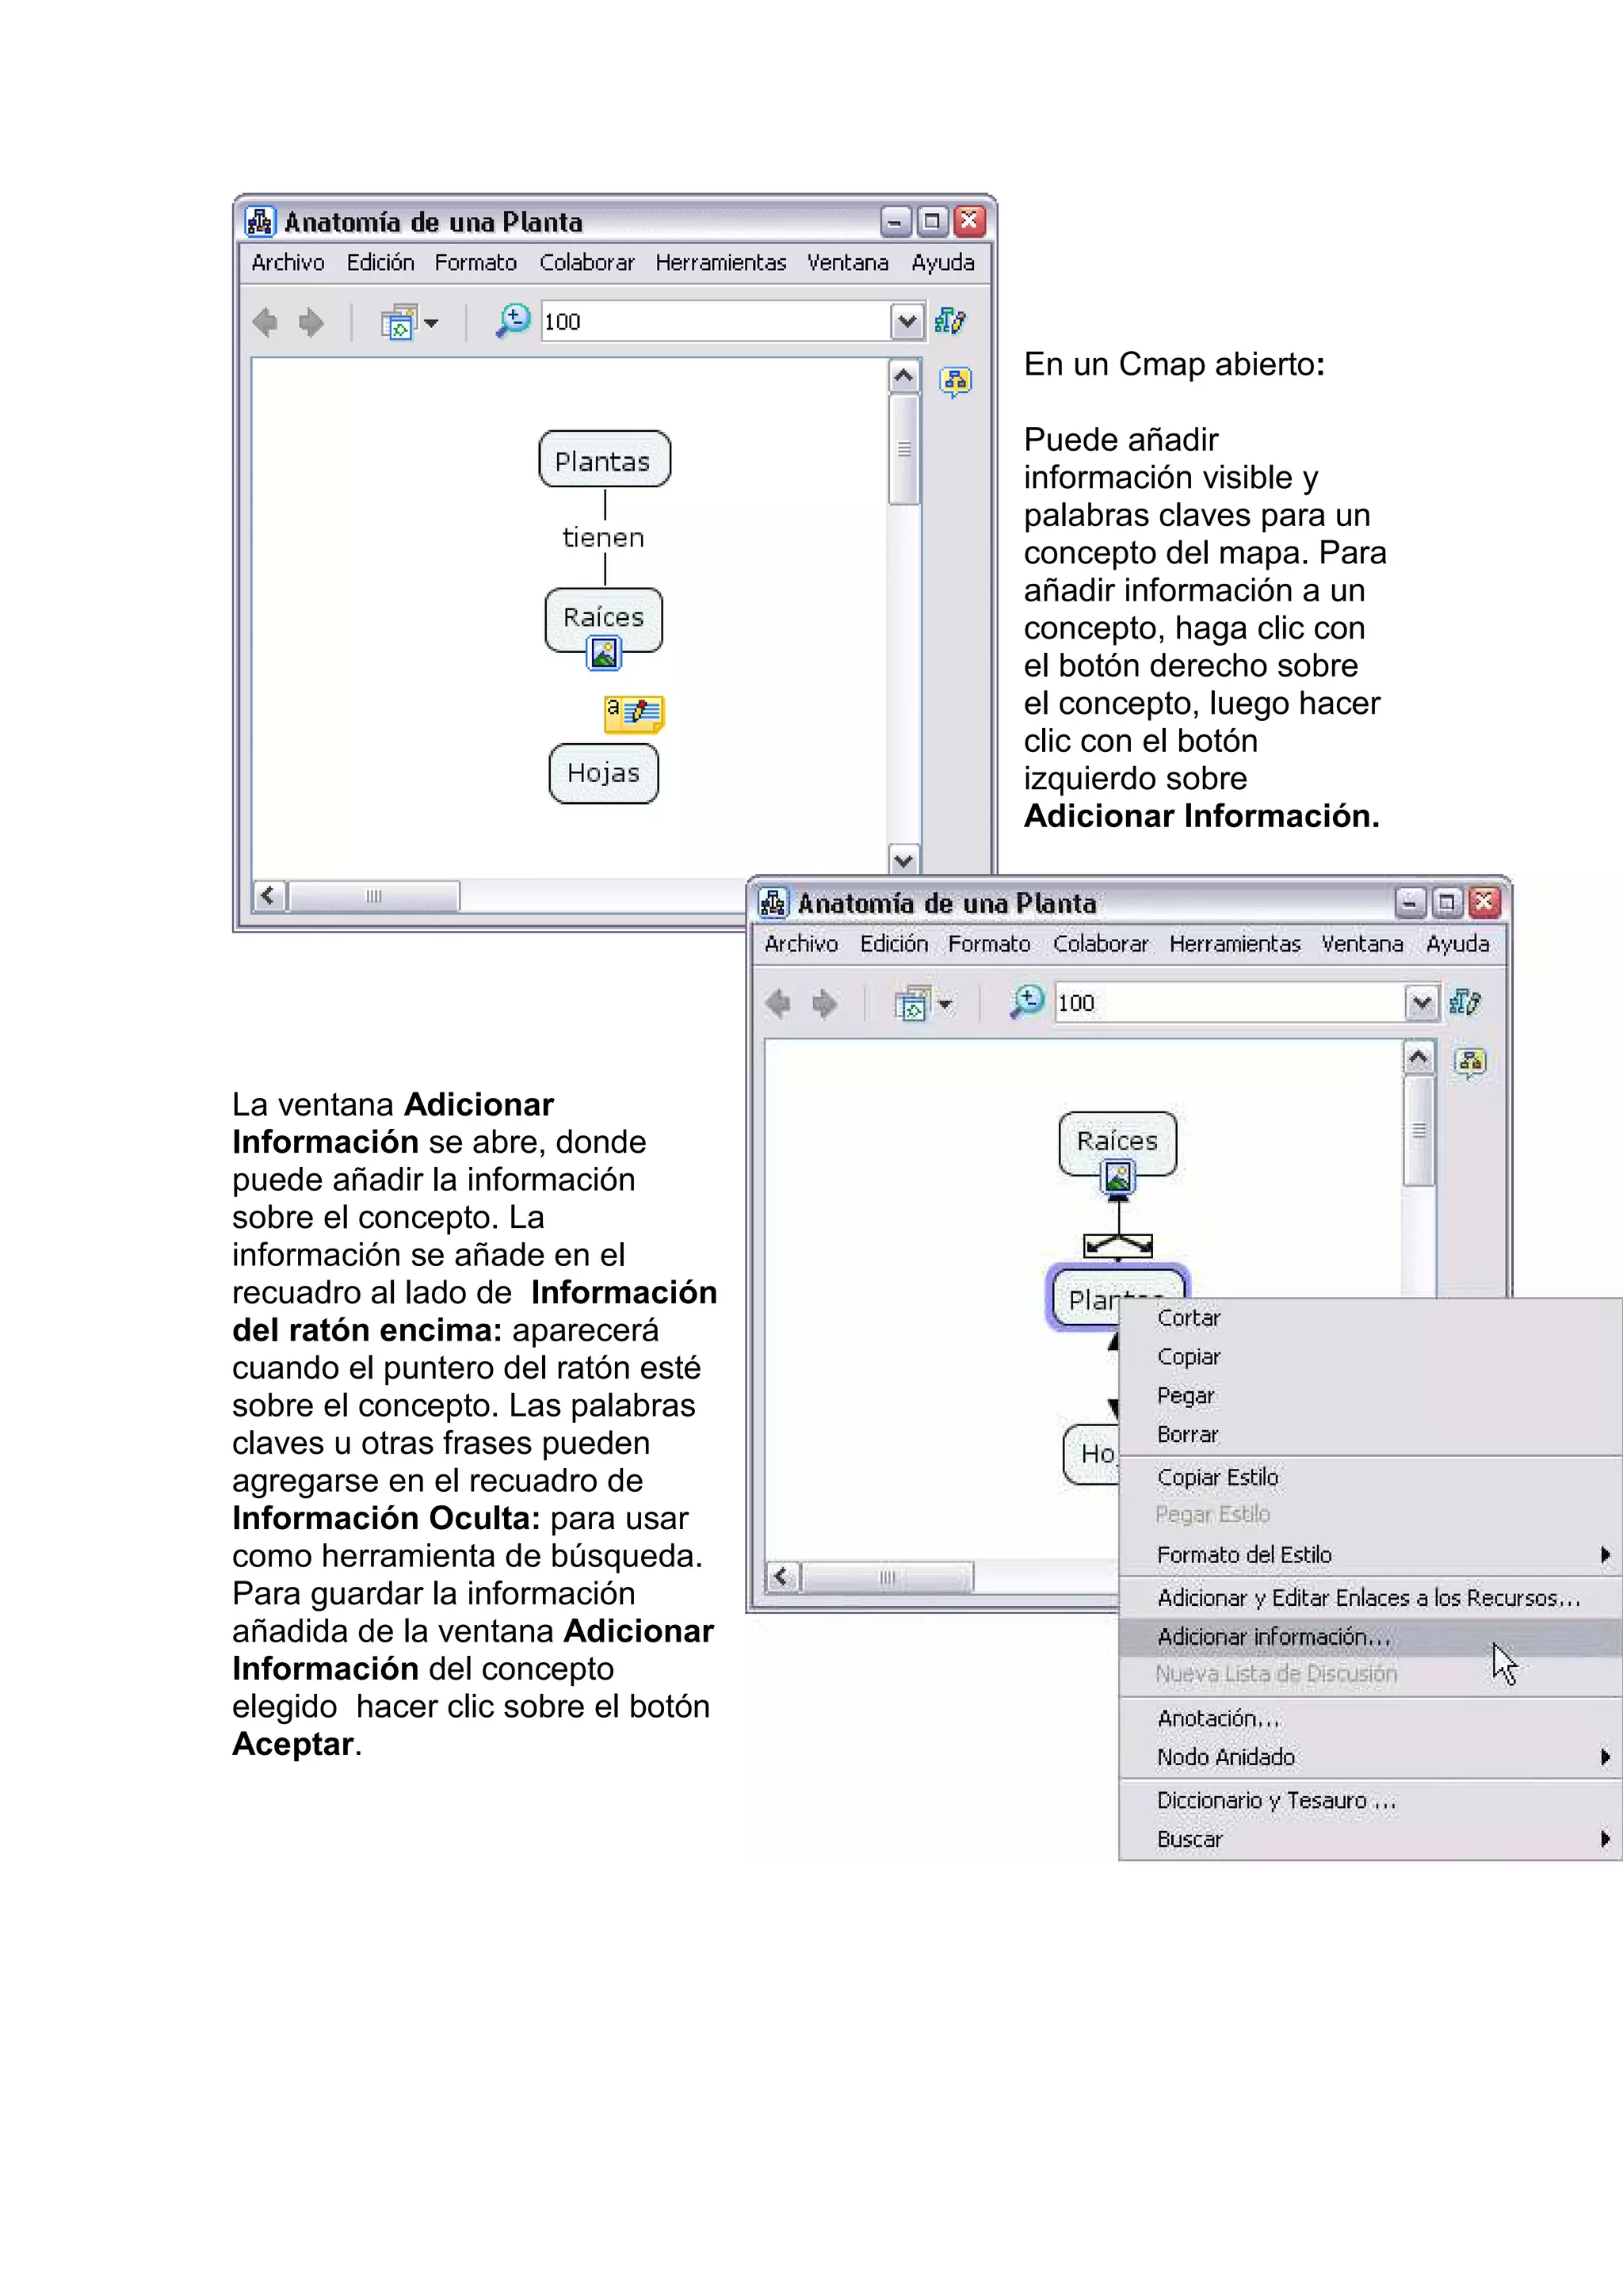
Task: Choose Copiar in context menu
Action: tap(1370, 1357)
